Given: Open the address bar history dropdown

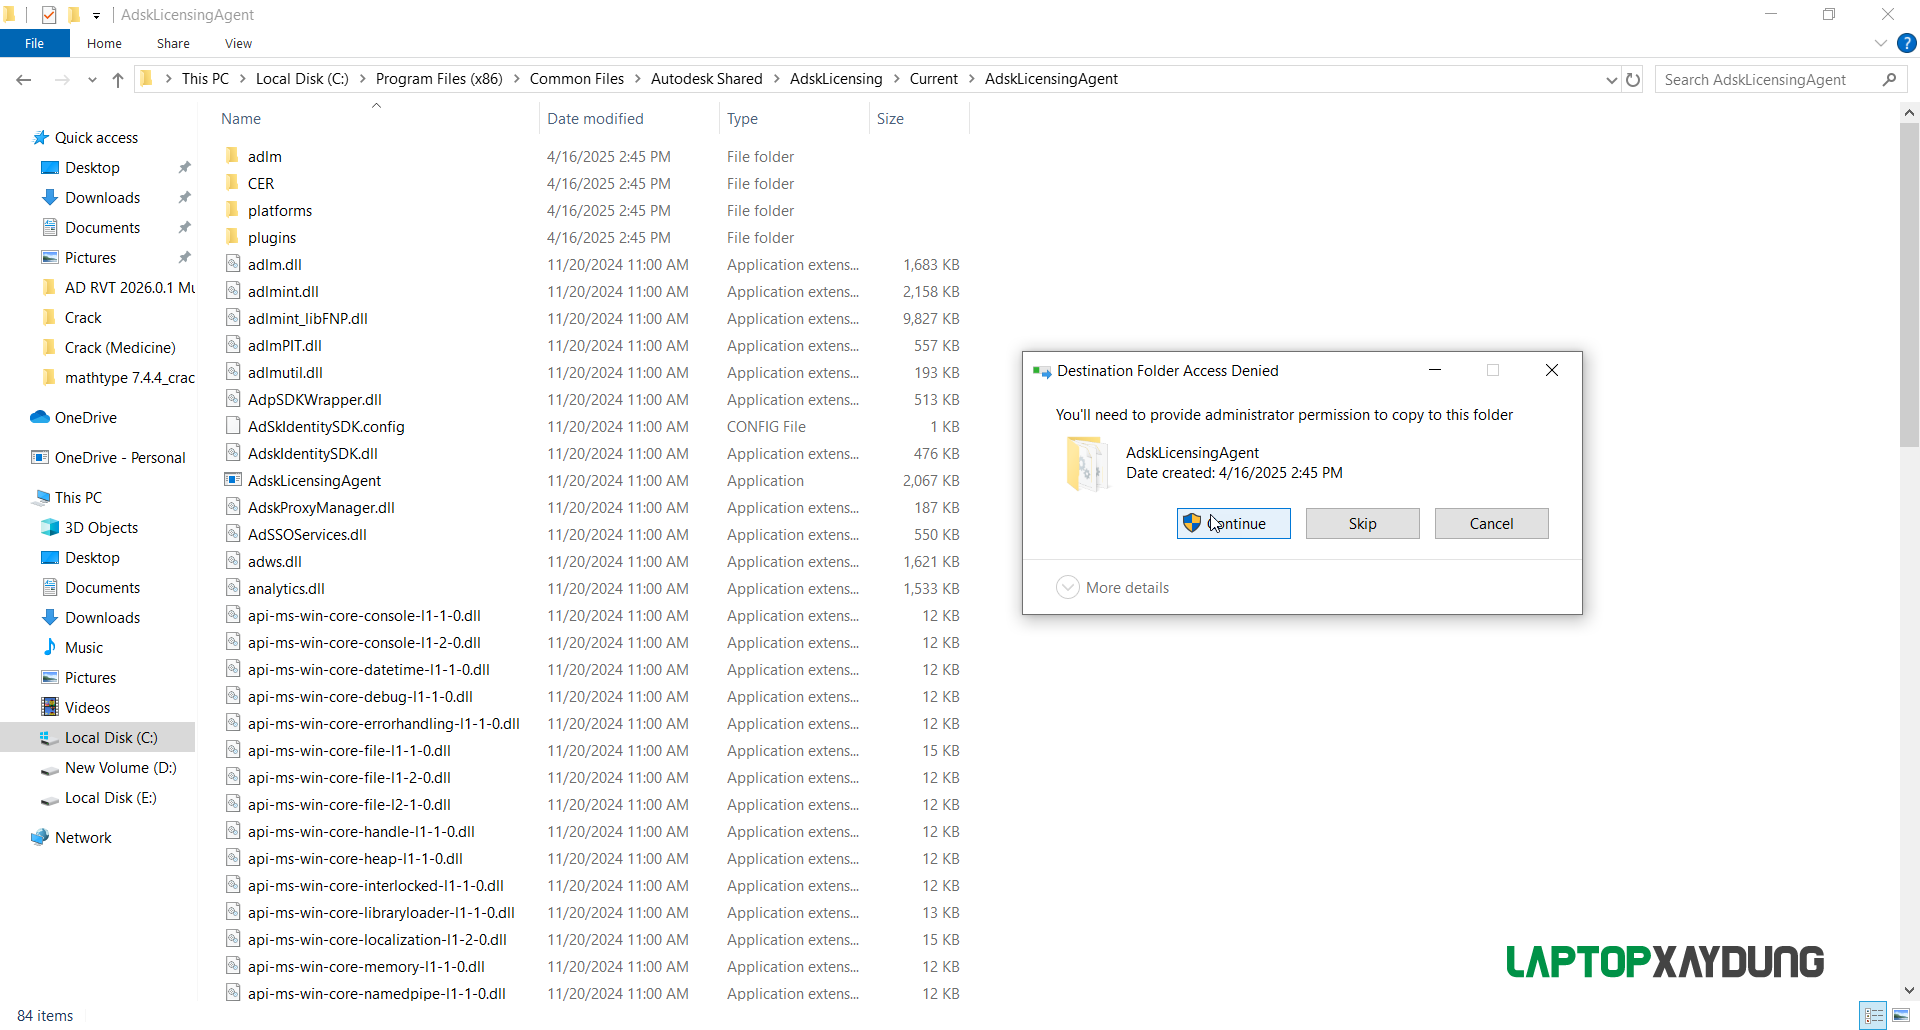Looking at the screenshot, I should click(x=1611, y=80).
